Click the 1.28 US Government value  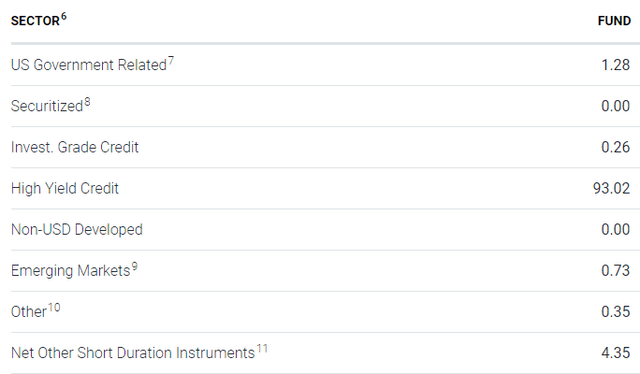[616, 65]
